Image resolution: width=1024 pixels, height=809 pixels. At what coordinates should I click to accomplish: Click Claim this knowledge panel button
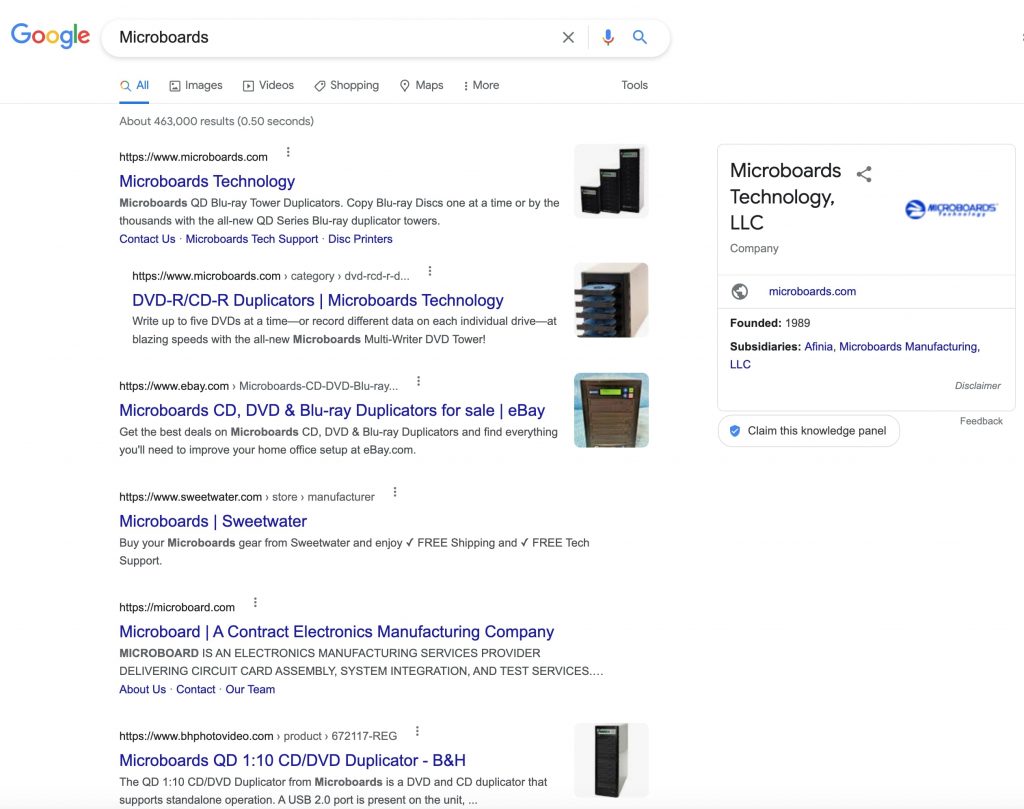click(x=808, y=431)
